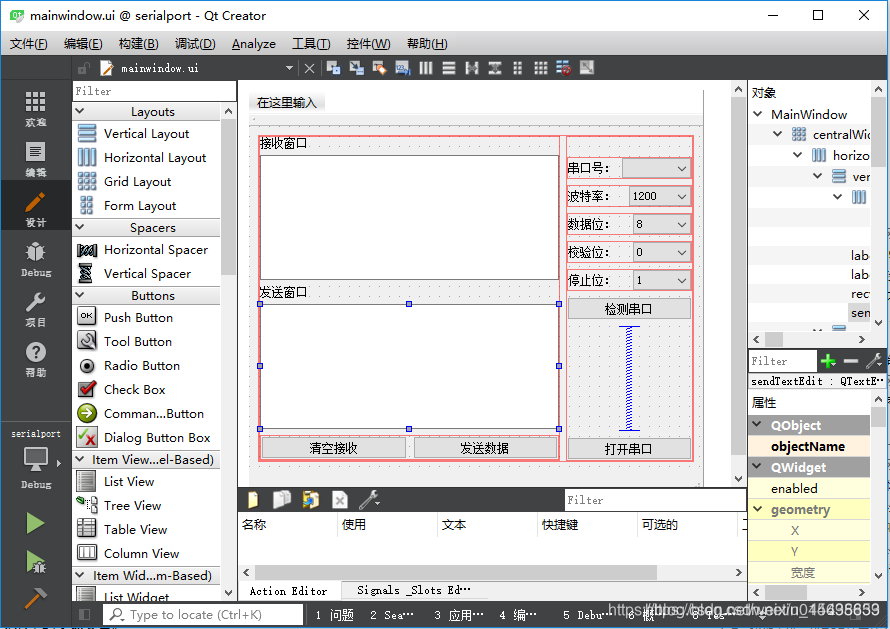Open 1 问题 output pane
This screenshot has width=890, height=629.
334,615
